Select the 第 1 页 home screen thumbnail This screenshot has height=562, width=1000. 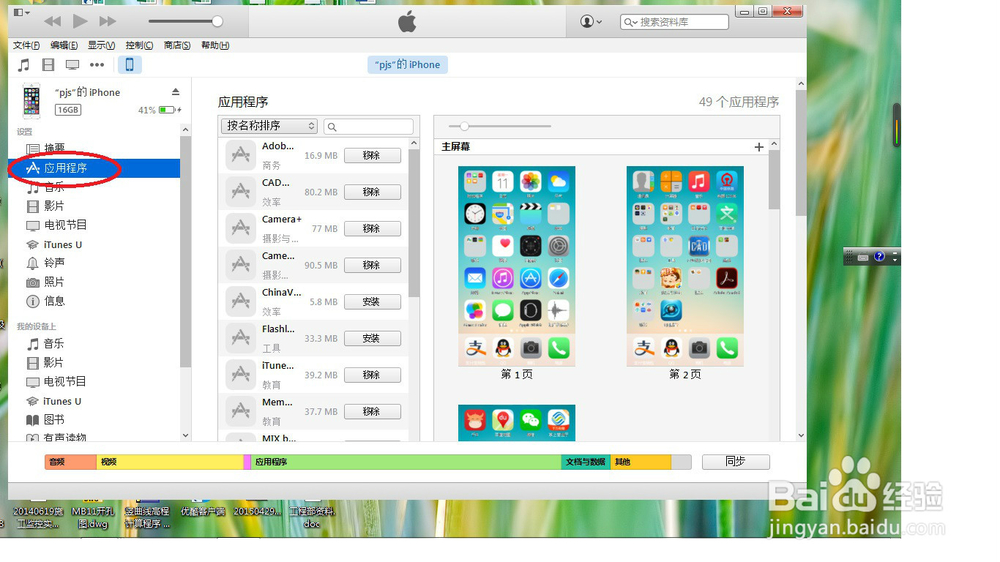(517, 266)
